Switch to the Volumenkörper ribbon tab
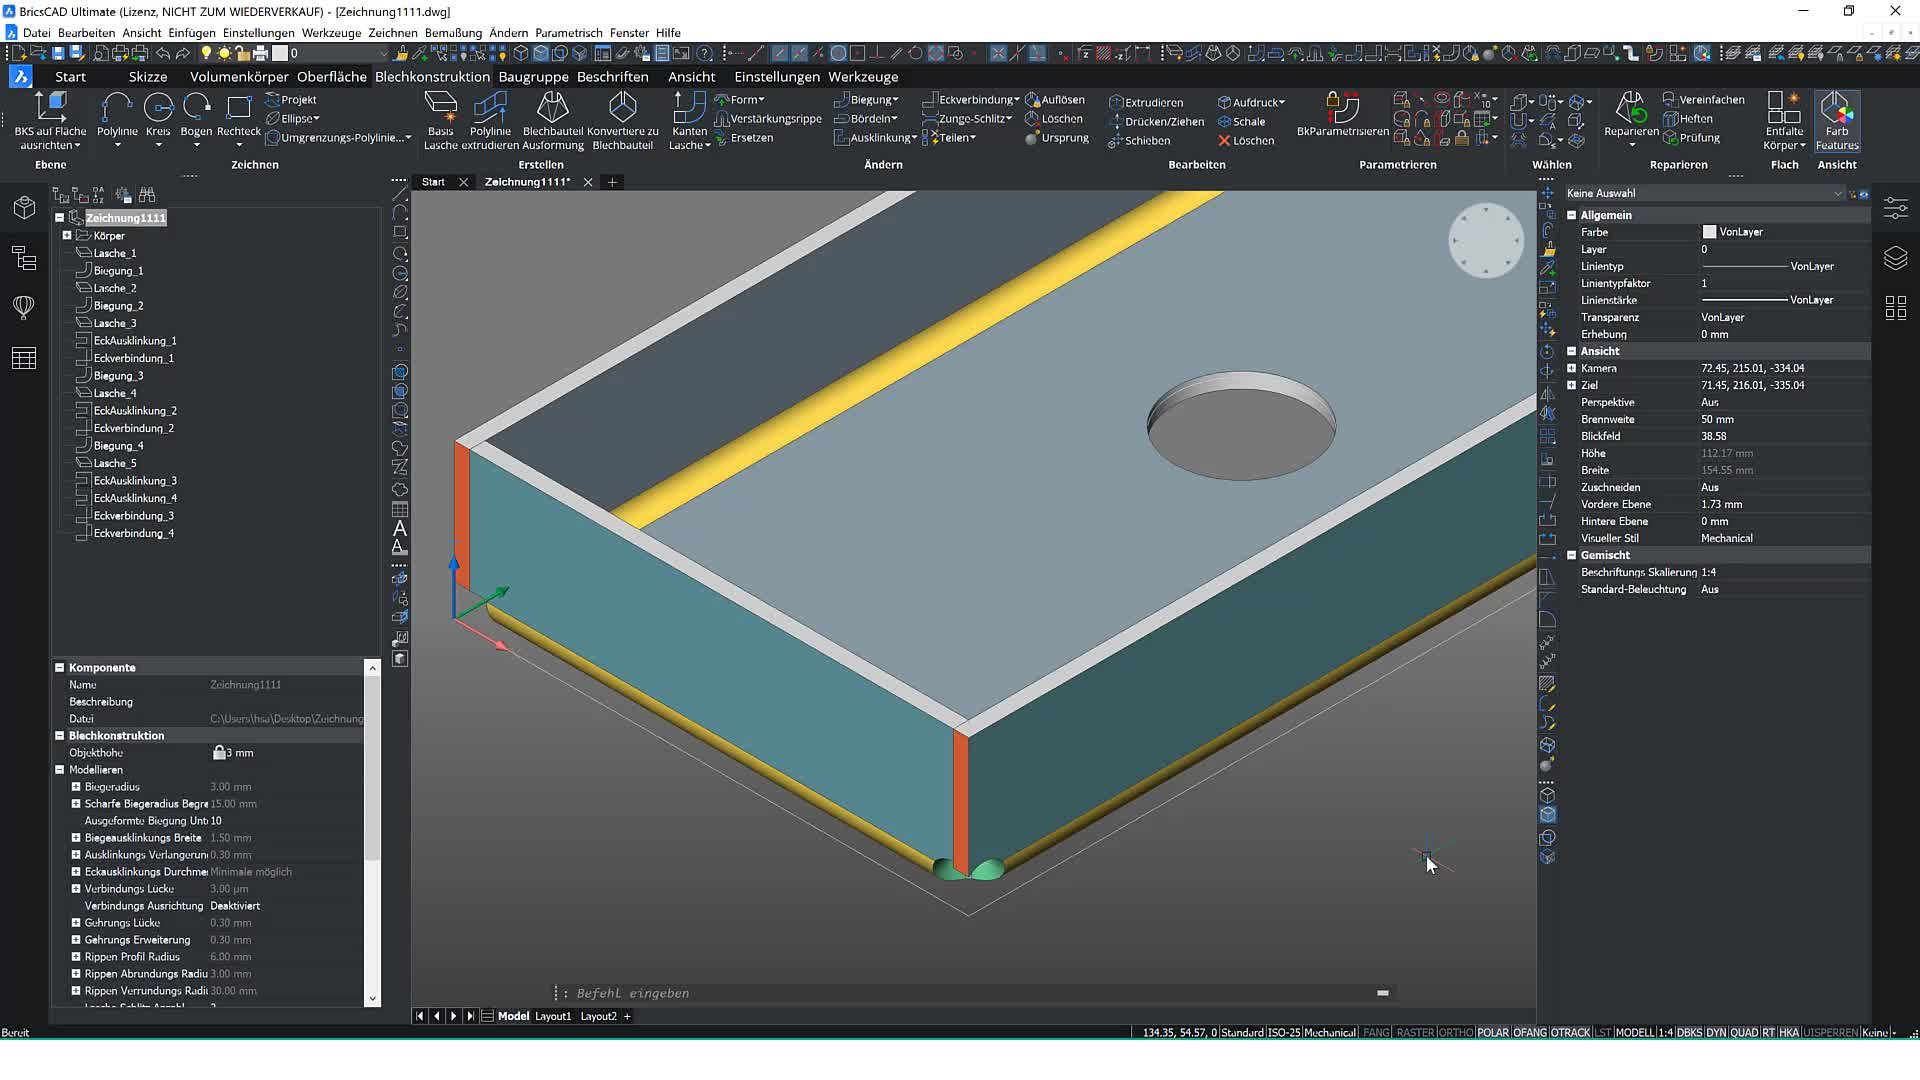The height and width of the screenshot is (1080, 1920). point(239,76)
